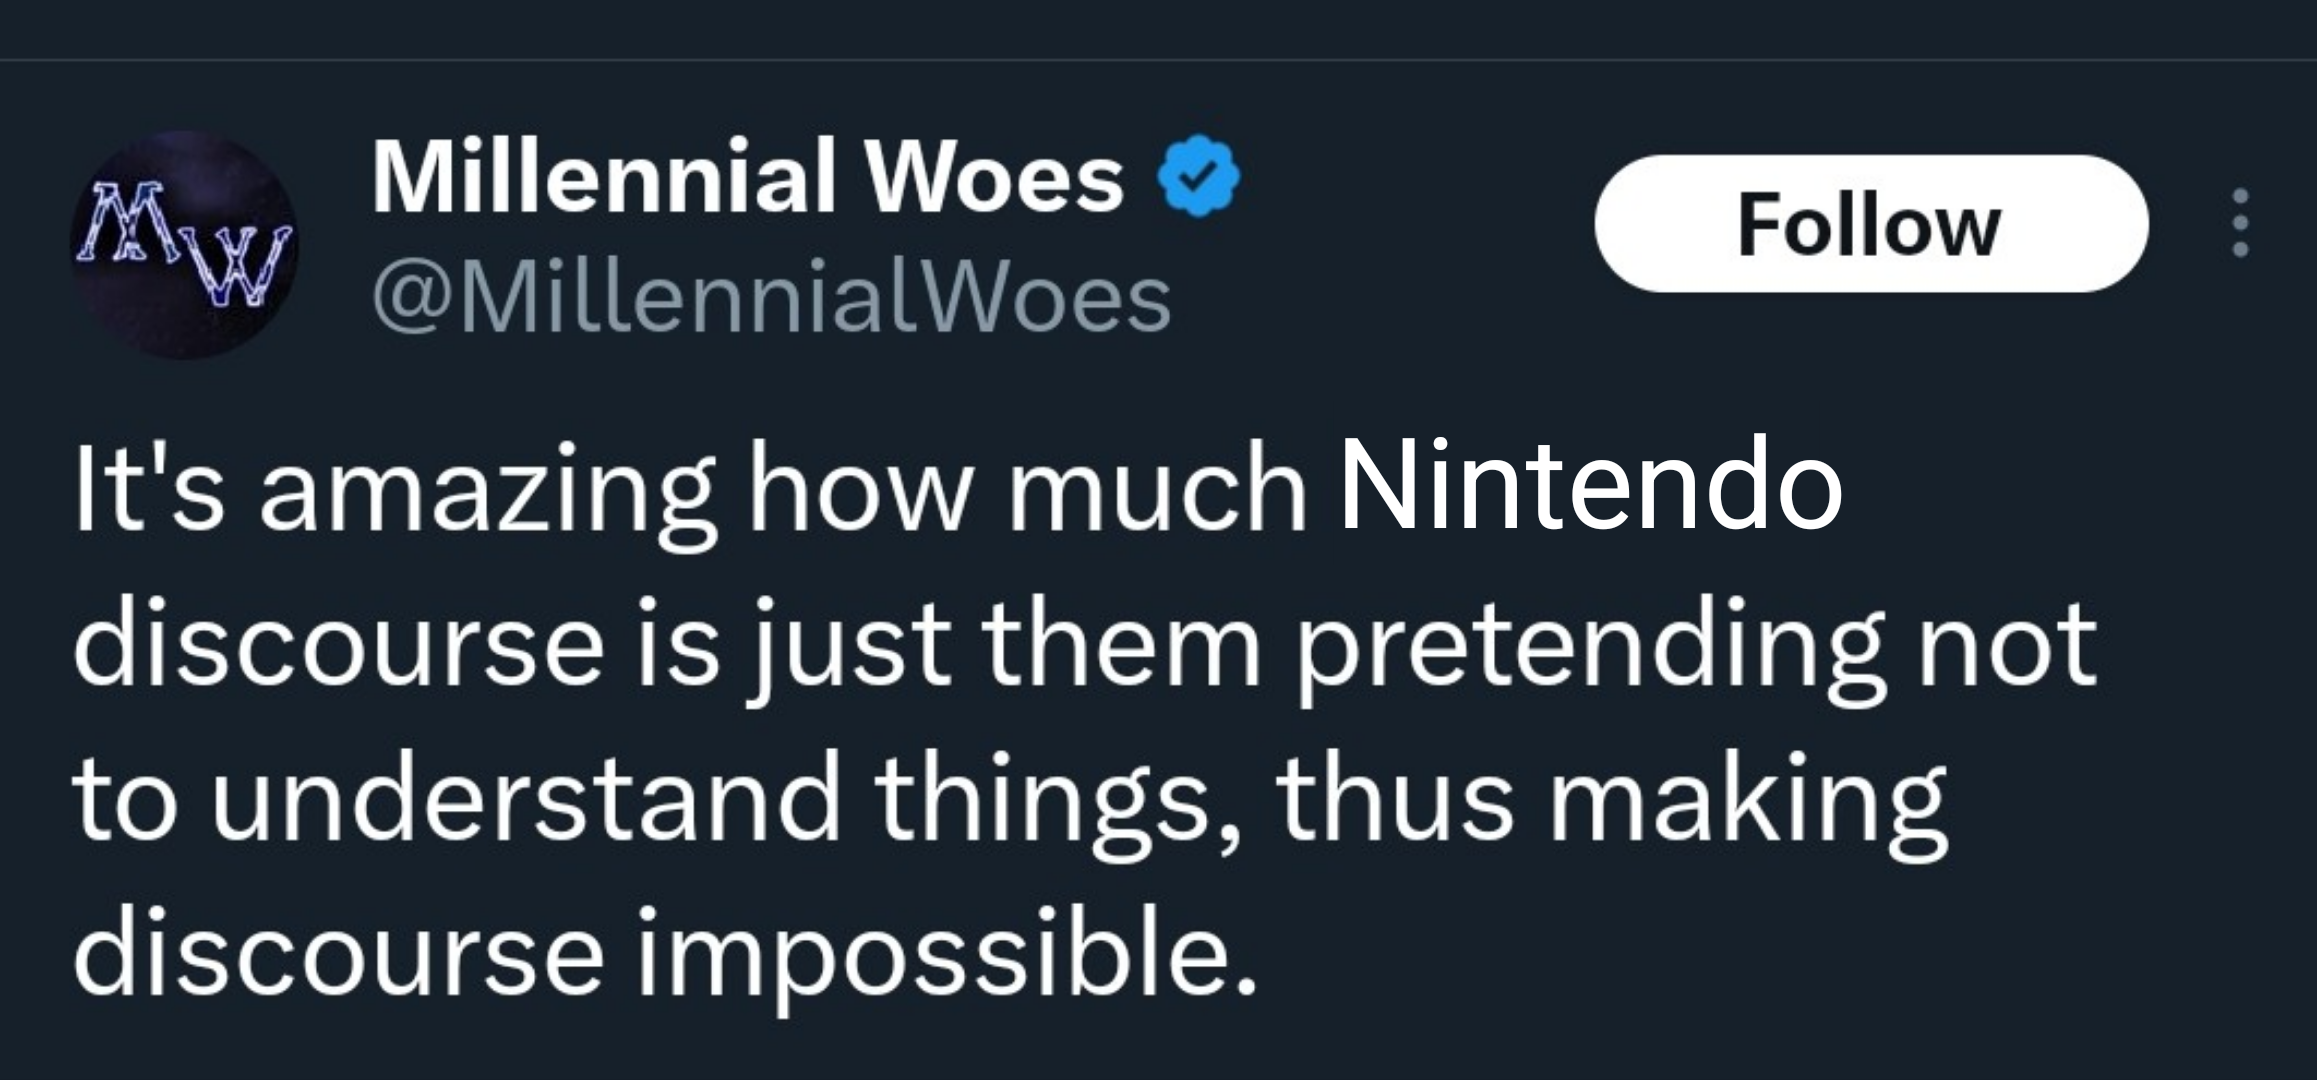The height and width of the screenshot is (1080, 2317).
Task: Click the blue verified checkmark badge
Action: pyautogui.click(x=1198, y=180)
